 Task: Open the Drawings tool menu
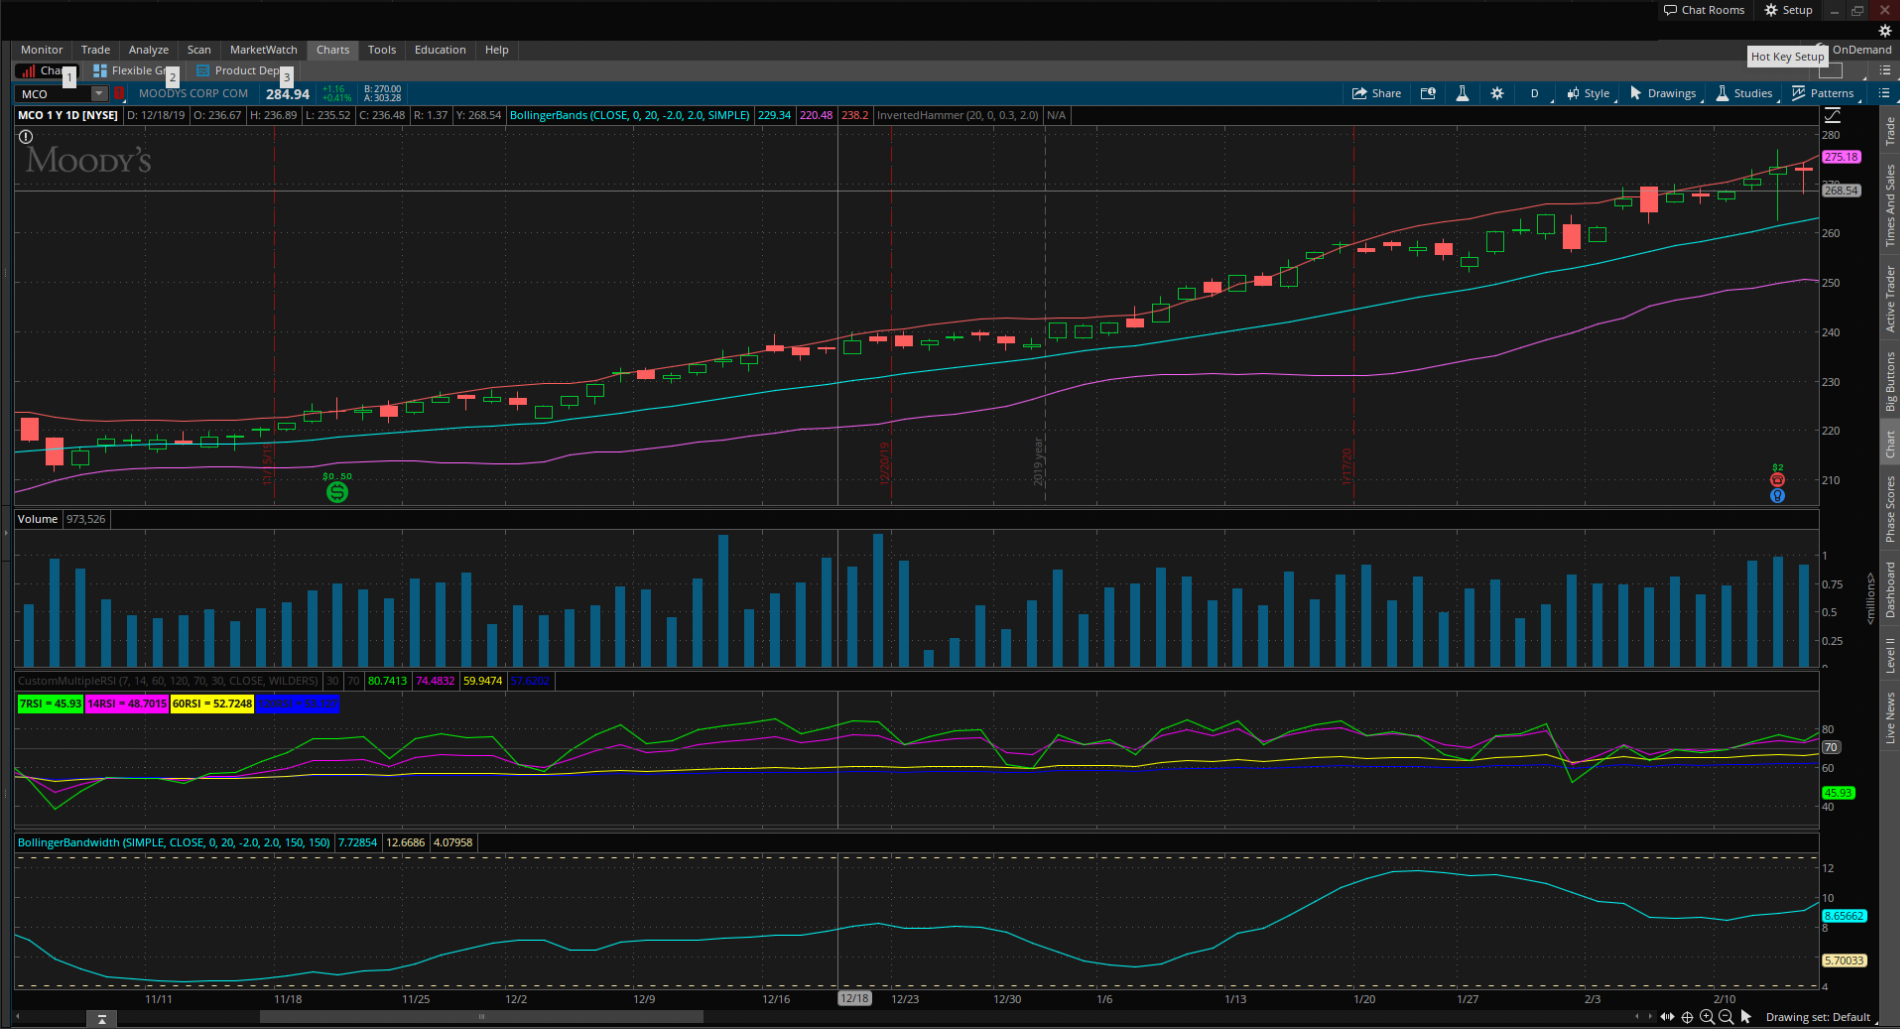click(1663, 93)
